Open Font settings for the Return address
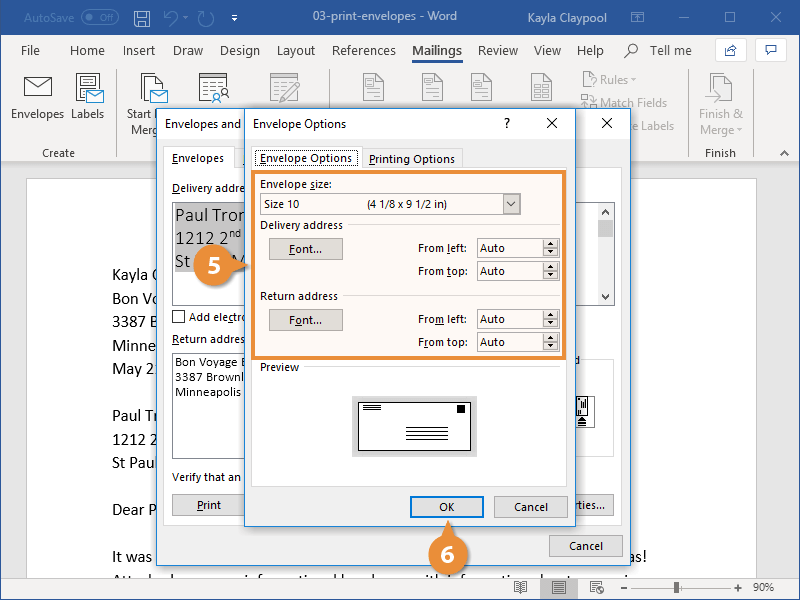The image size is (800, 600). pyautogui.click(x=305, y=320)
